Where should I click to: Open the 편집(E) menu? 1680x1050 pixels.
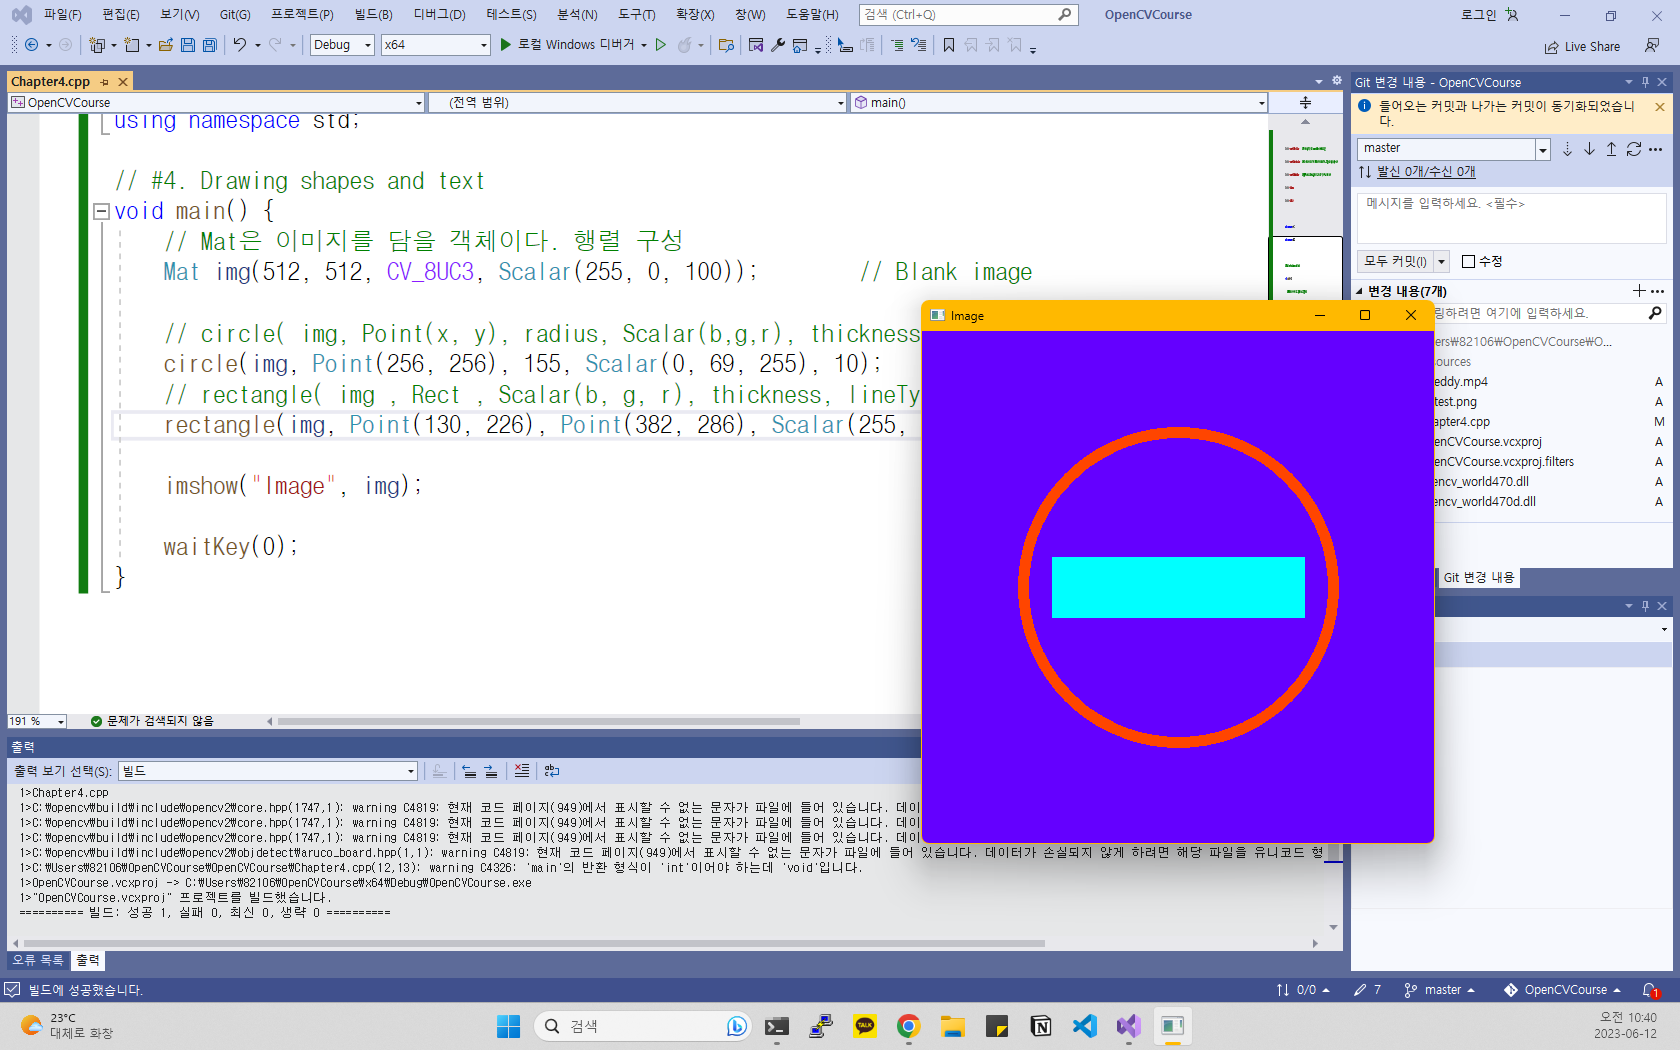pos(121,15)
